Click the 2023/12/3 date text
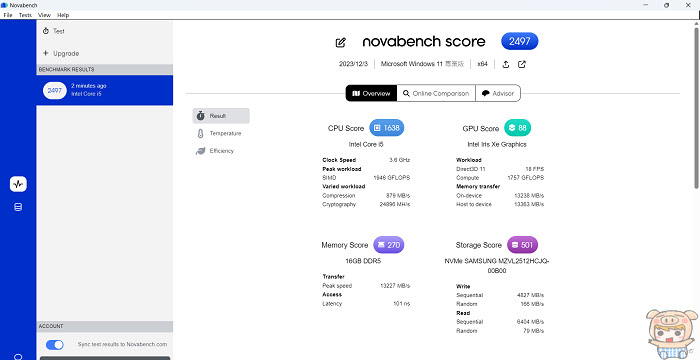This screenshot has width=700, height=360. [354, 64]
